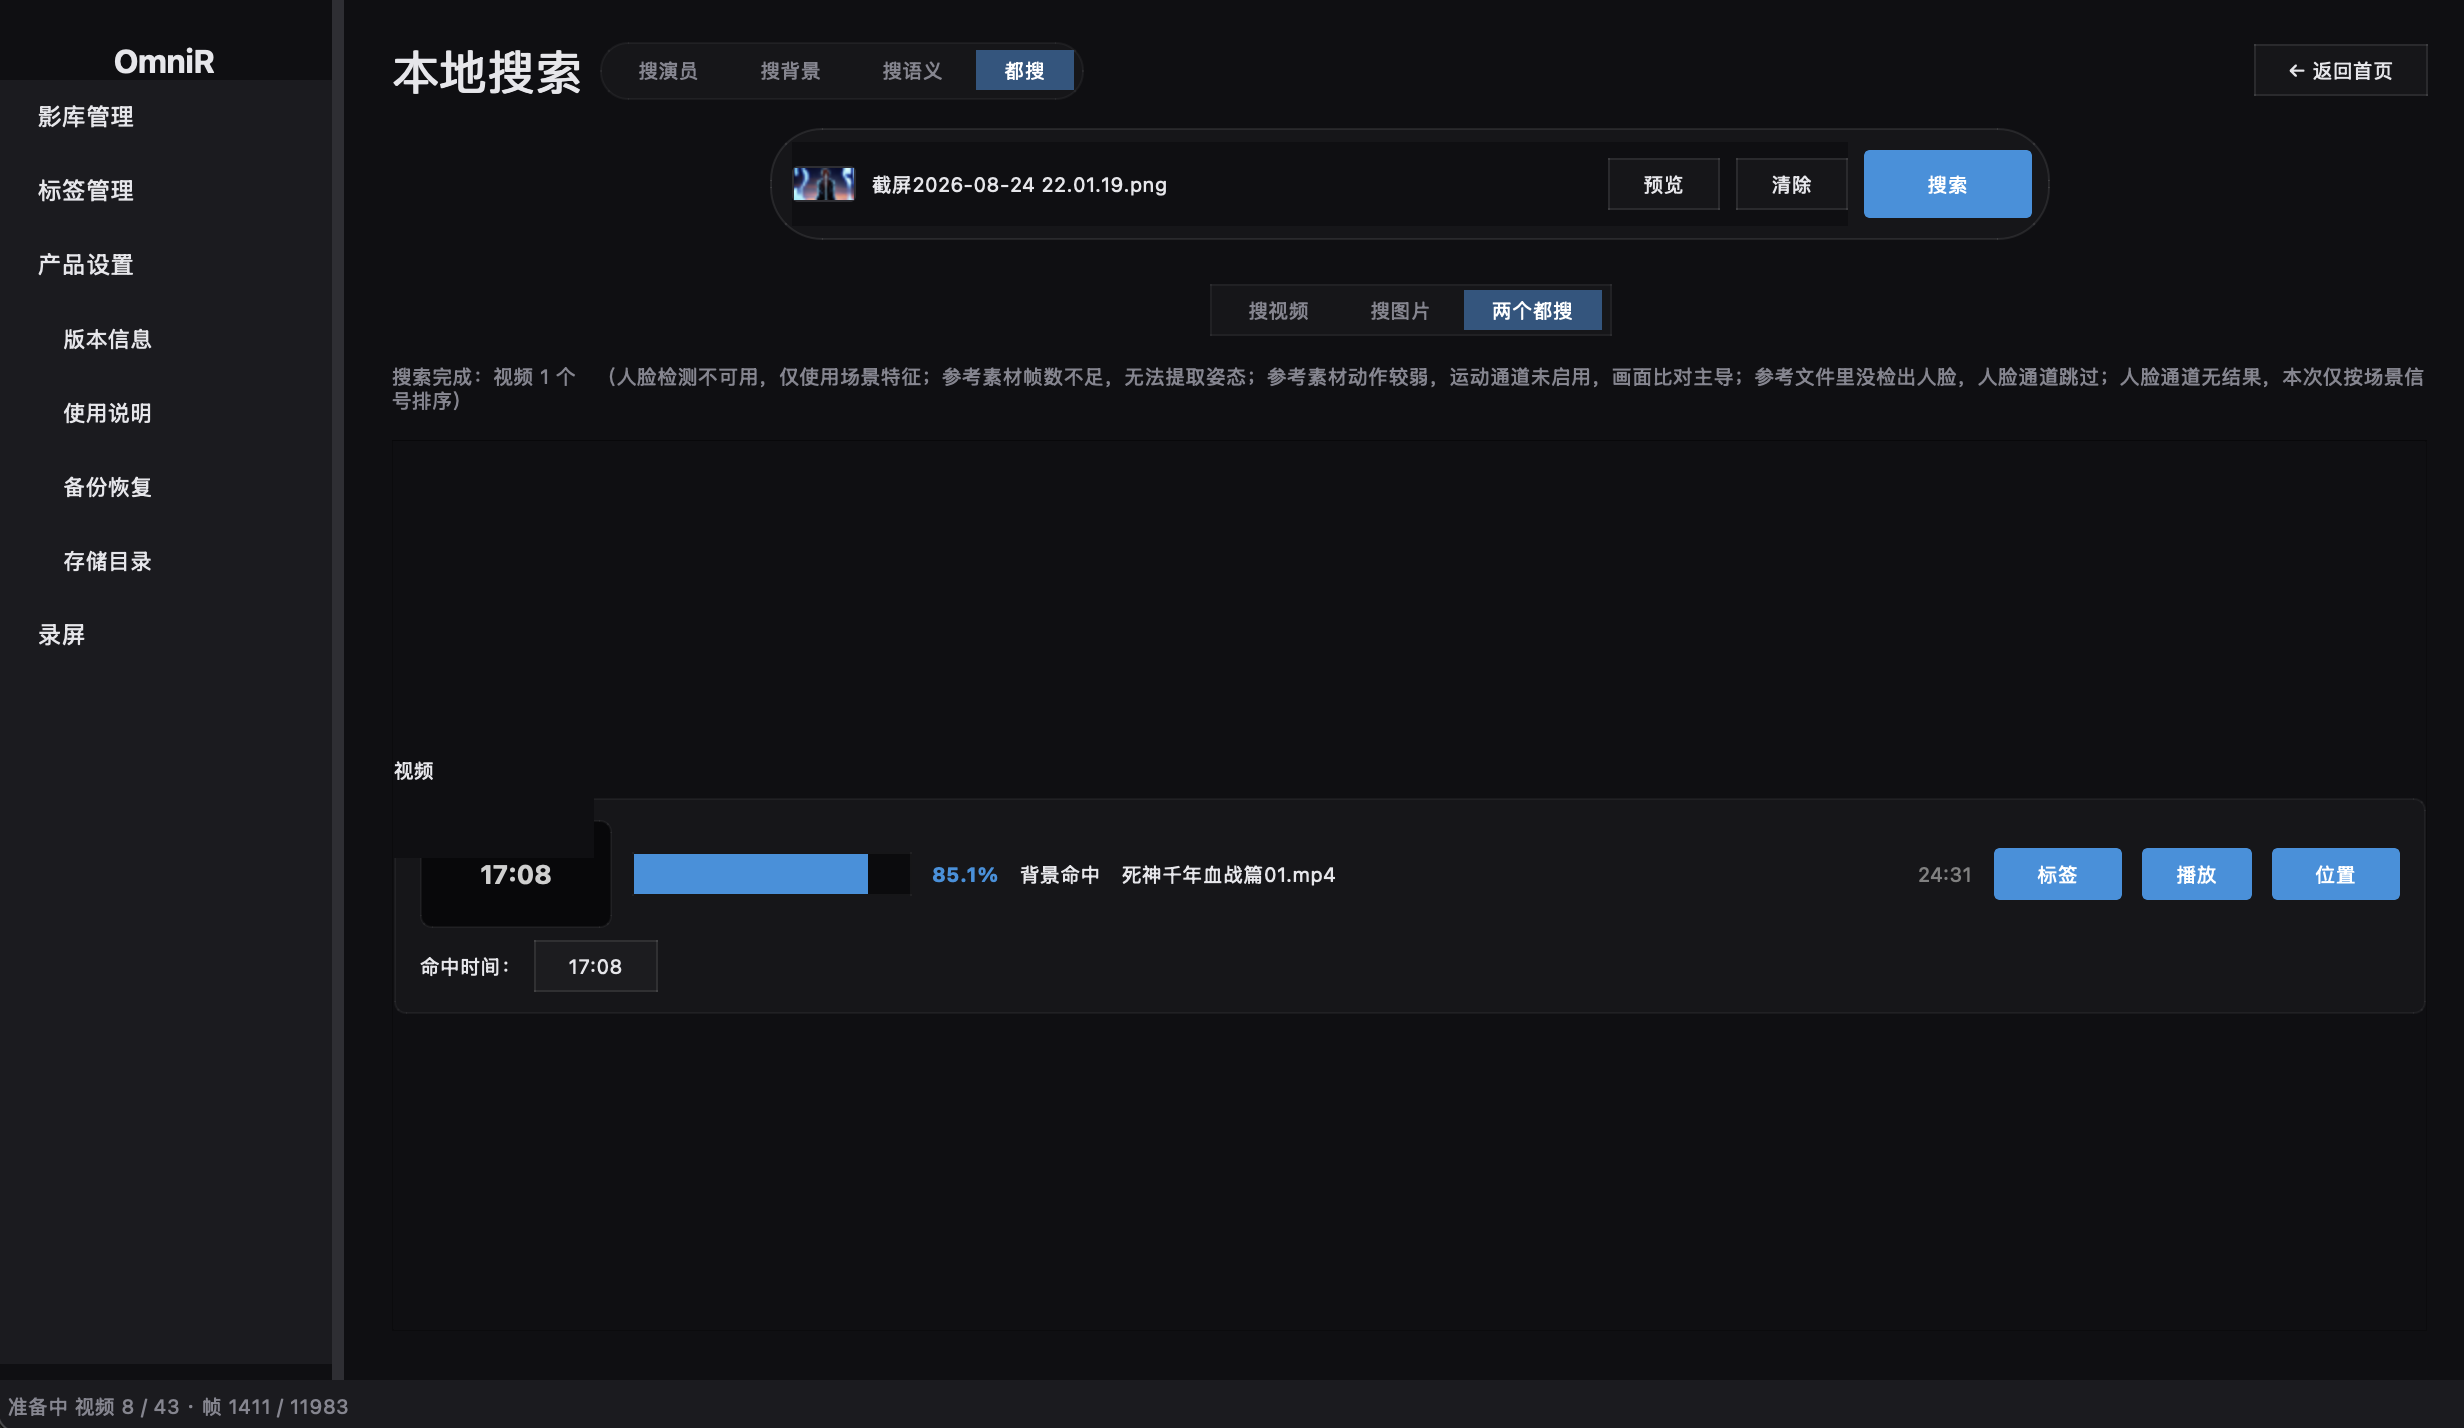The width and height of the screenshot is (2464, 1428).
Task: Select the 搜视频 filter tab
Action: pyautogui.click(x=1278, y=311)
